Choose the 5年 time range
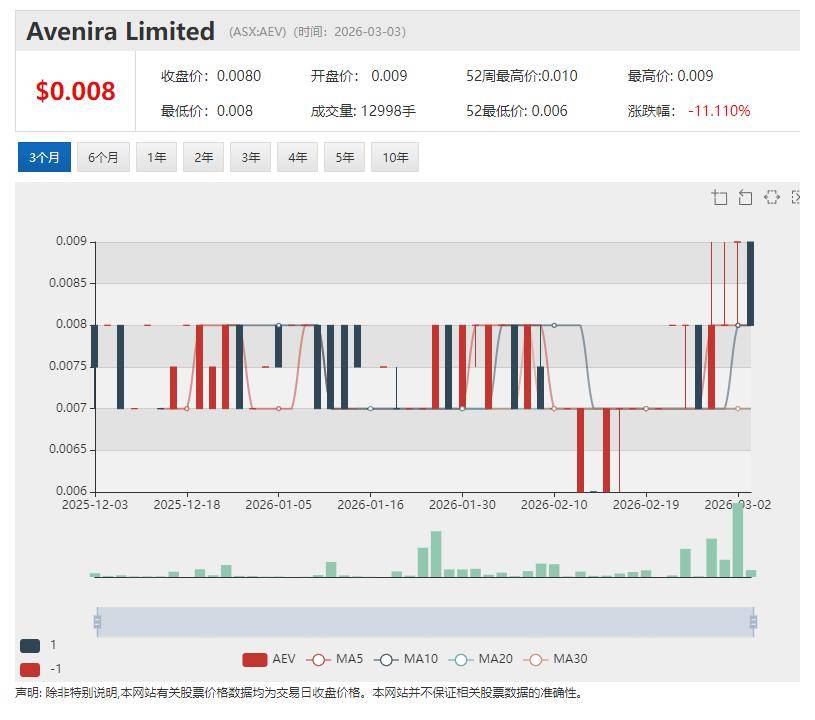 (344, 157)
